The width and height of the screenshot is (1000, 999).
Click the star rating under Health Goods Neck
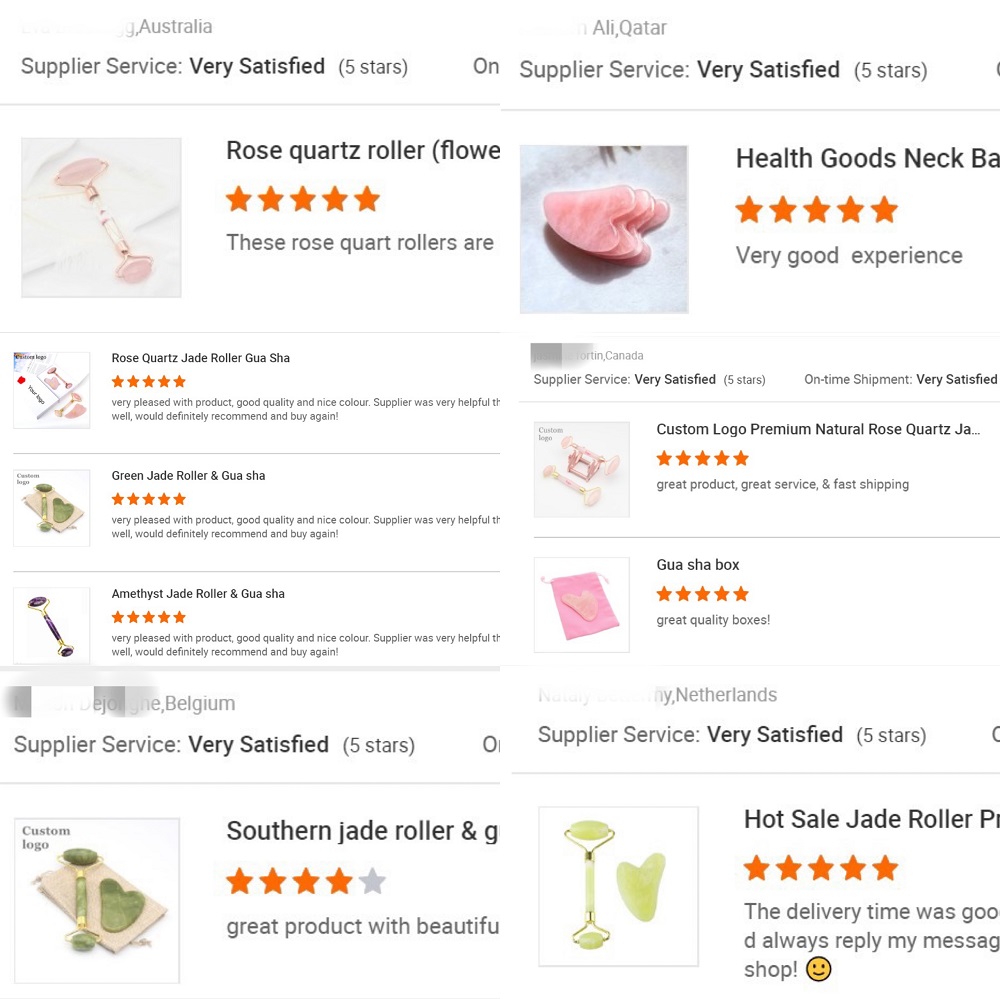tap(816, 210)
